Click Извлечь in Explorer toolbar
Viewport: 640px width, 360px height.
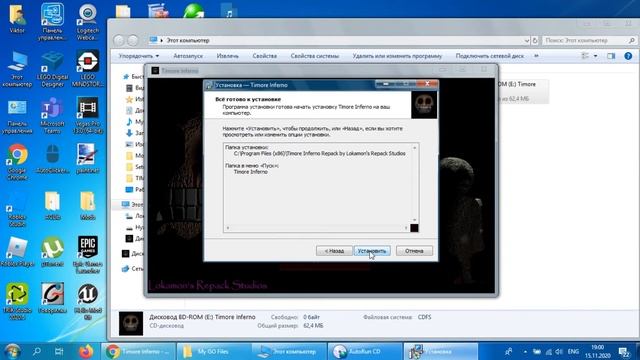(227, 56)
